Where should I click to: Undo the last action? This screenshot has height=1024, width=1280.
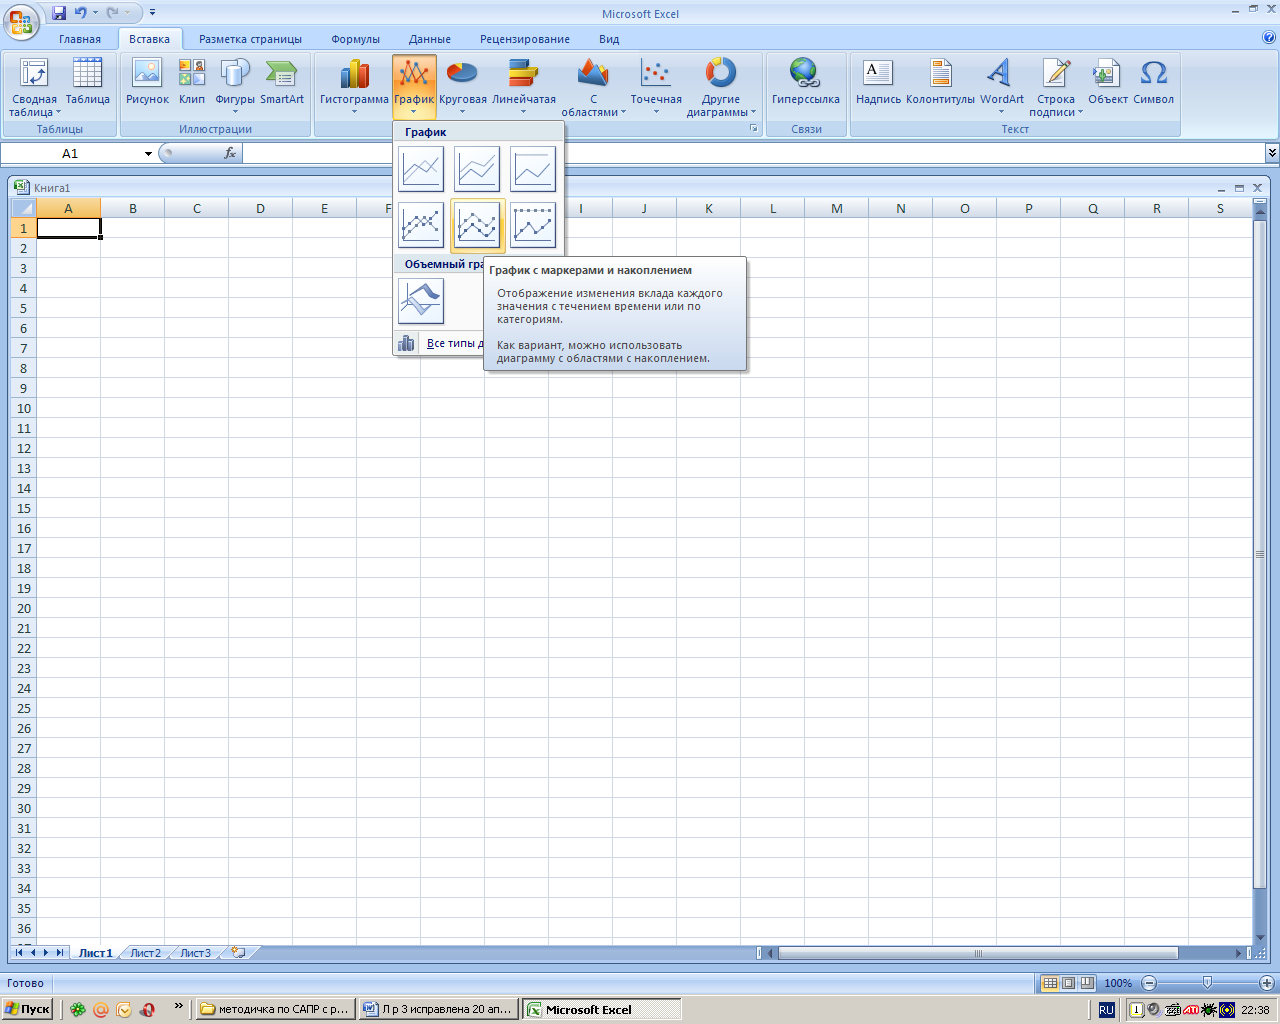pyautogui.click(x=80, y=13)
